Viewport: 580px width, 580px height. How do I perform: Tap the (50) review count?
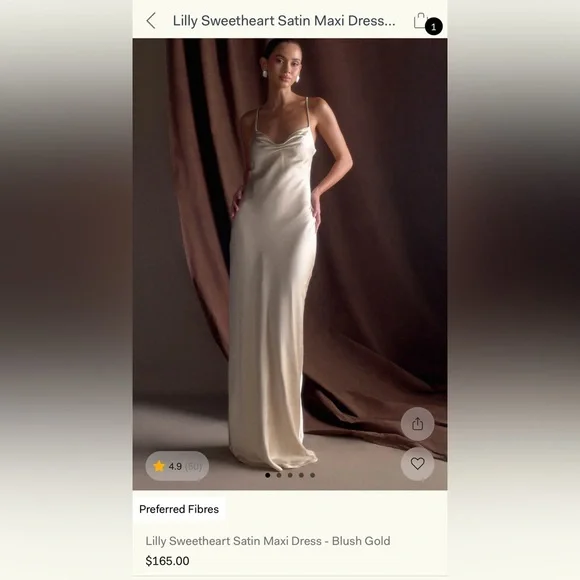(193, 466)
